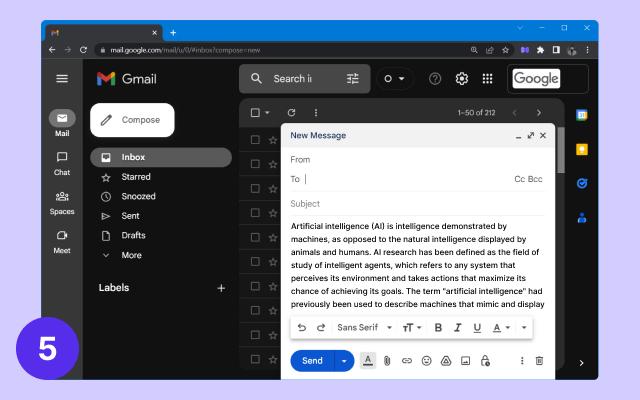Image resolution: width=640 pixels, height=400 pixels.
Task: Open the Chat section in sidebar
Action: (62, 163)
